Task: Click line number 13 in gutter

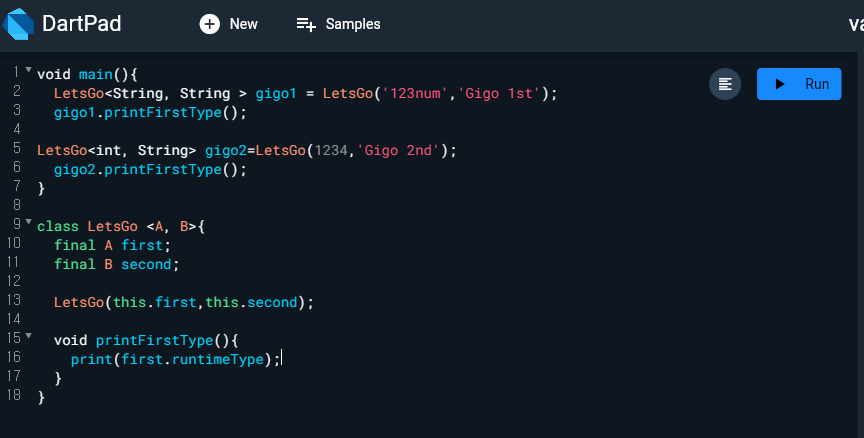Action: (x=14, y=300)
